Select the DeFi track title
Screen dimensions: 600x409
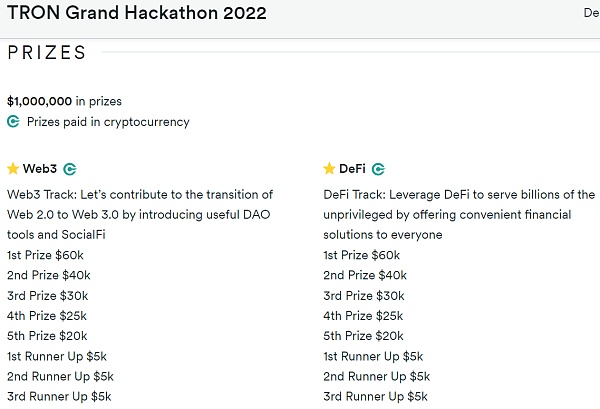click(x=352, y=169)
